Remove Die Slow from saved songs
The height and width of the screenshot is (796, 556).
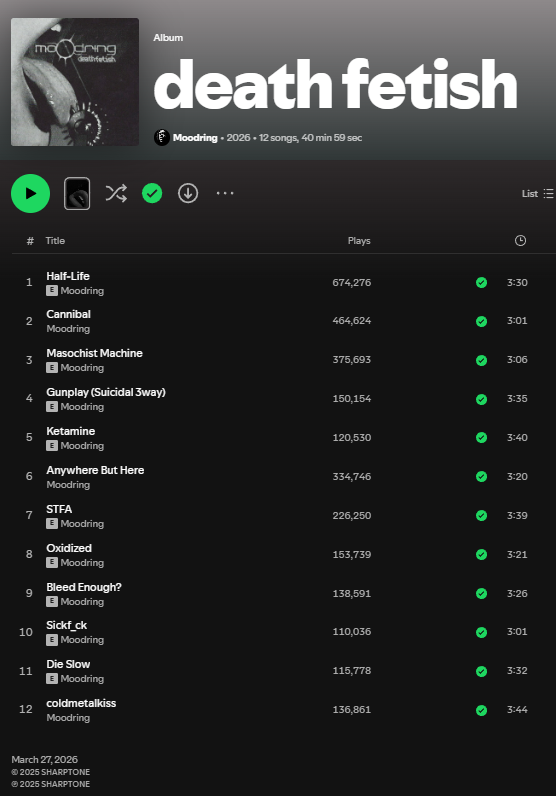pos(481,672)
